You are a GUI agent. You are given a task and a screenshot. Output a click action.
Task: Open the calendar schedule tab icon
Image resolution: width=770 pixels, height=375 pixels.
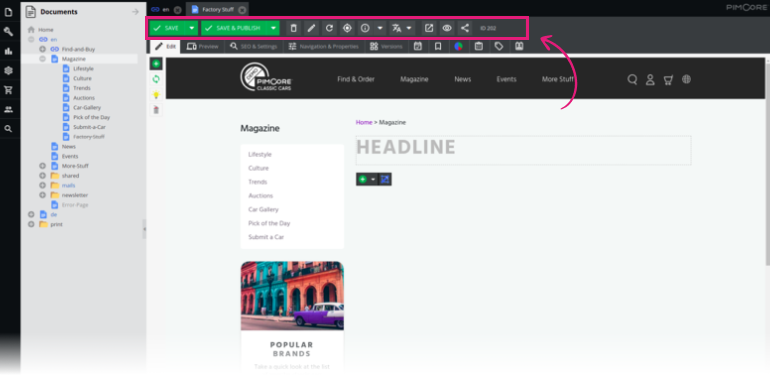coord(418,46)
